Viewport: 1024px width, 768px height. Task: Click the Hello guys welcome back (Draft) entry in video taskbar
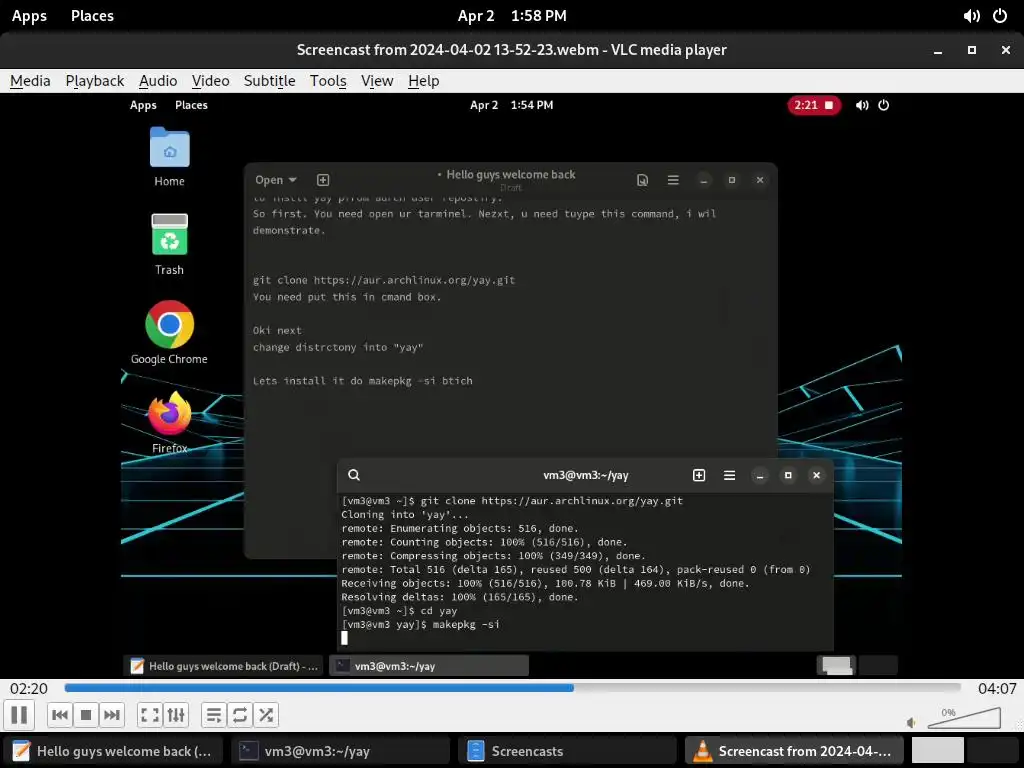tap(223, 666)
